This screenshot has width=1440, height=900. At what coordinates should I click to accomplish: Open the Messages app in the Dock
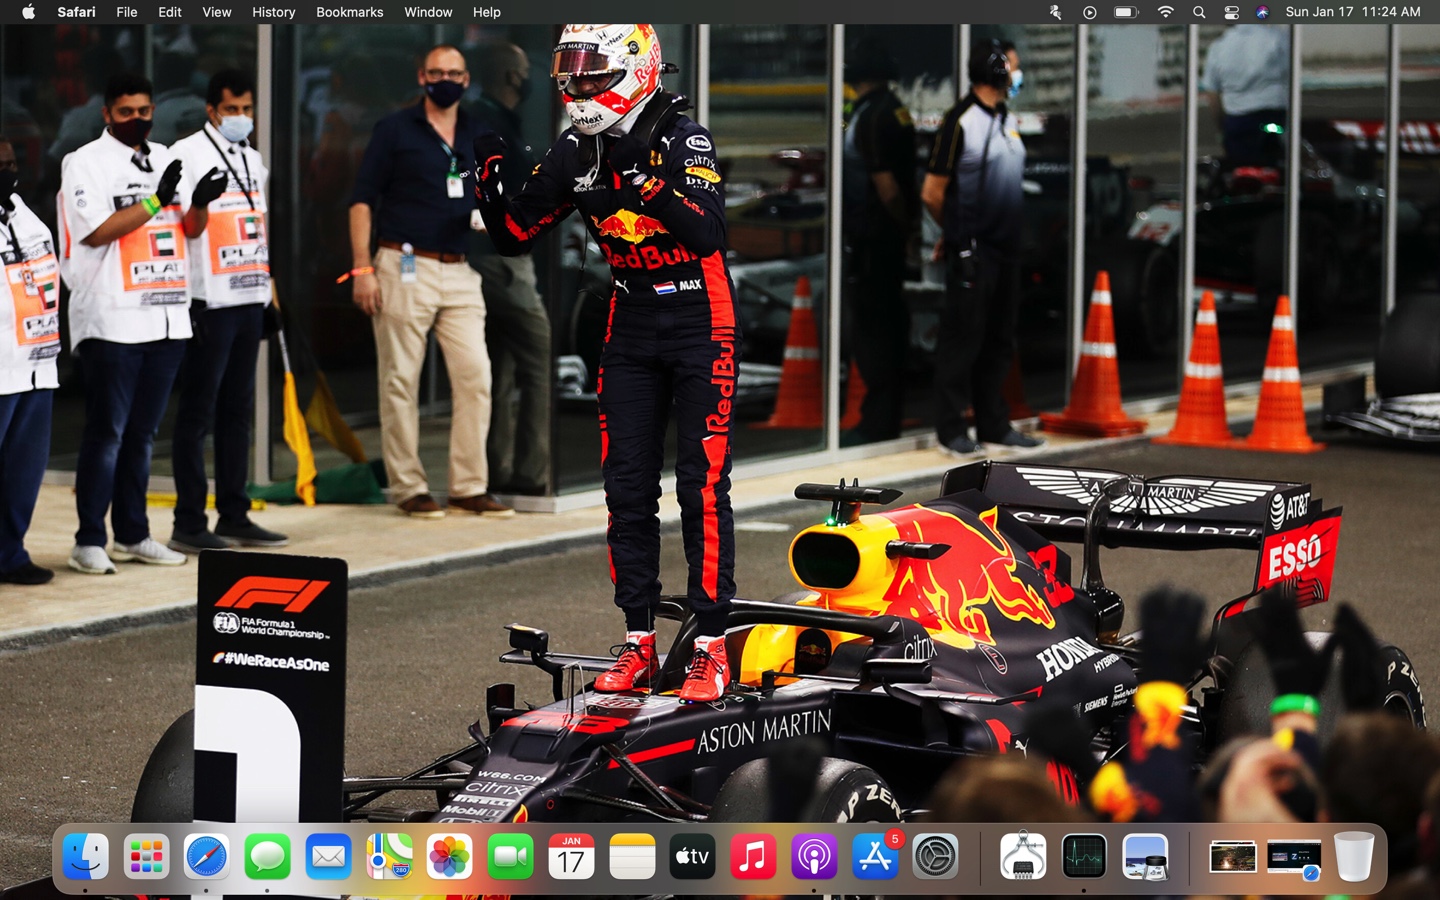pyautogui.click(x=268, y=857)
